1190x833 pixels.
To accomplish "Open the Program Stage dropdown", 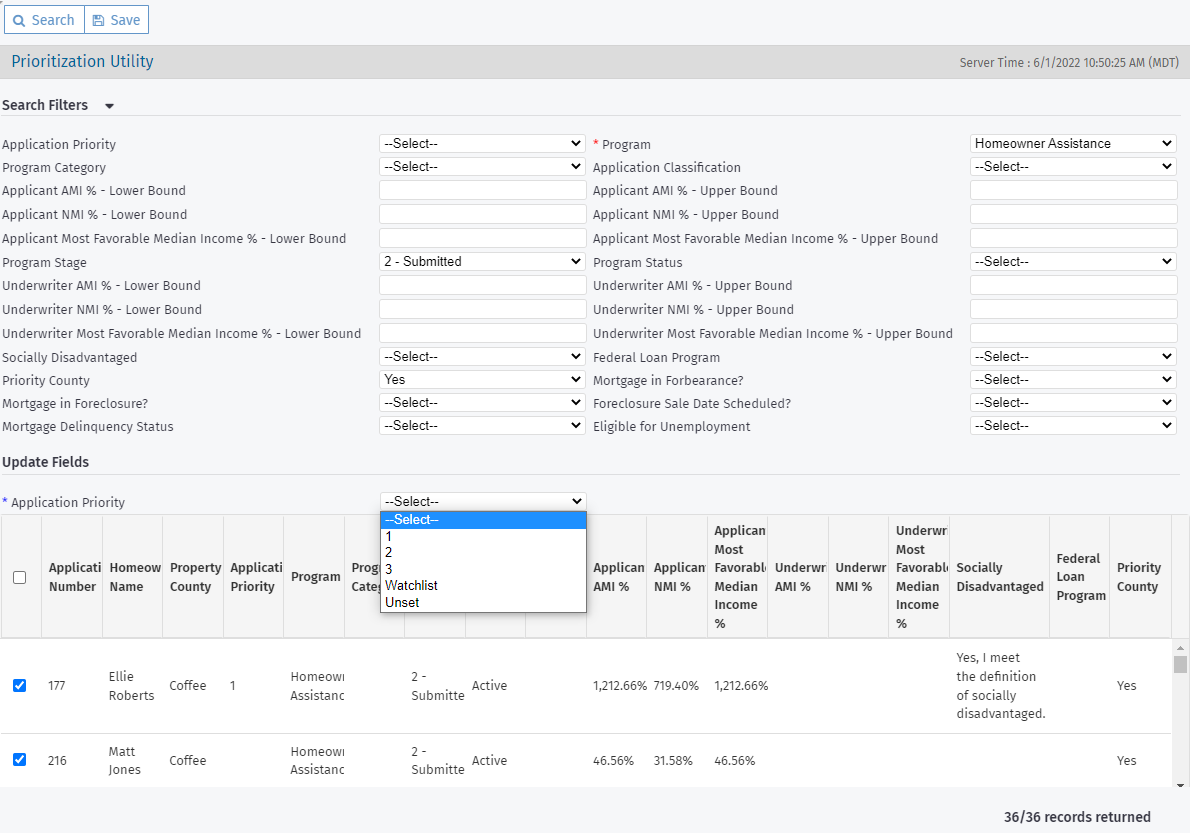I will tap(481, 261).
